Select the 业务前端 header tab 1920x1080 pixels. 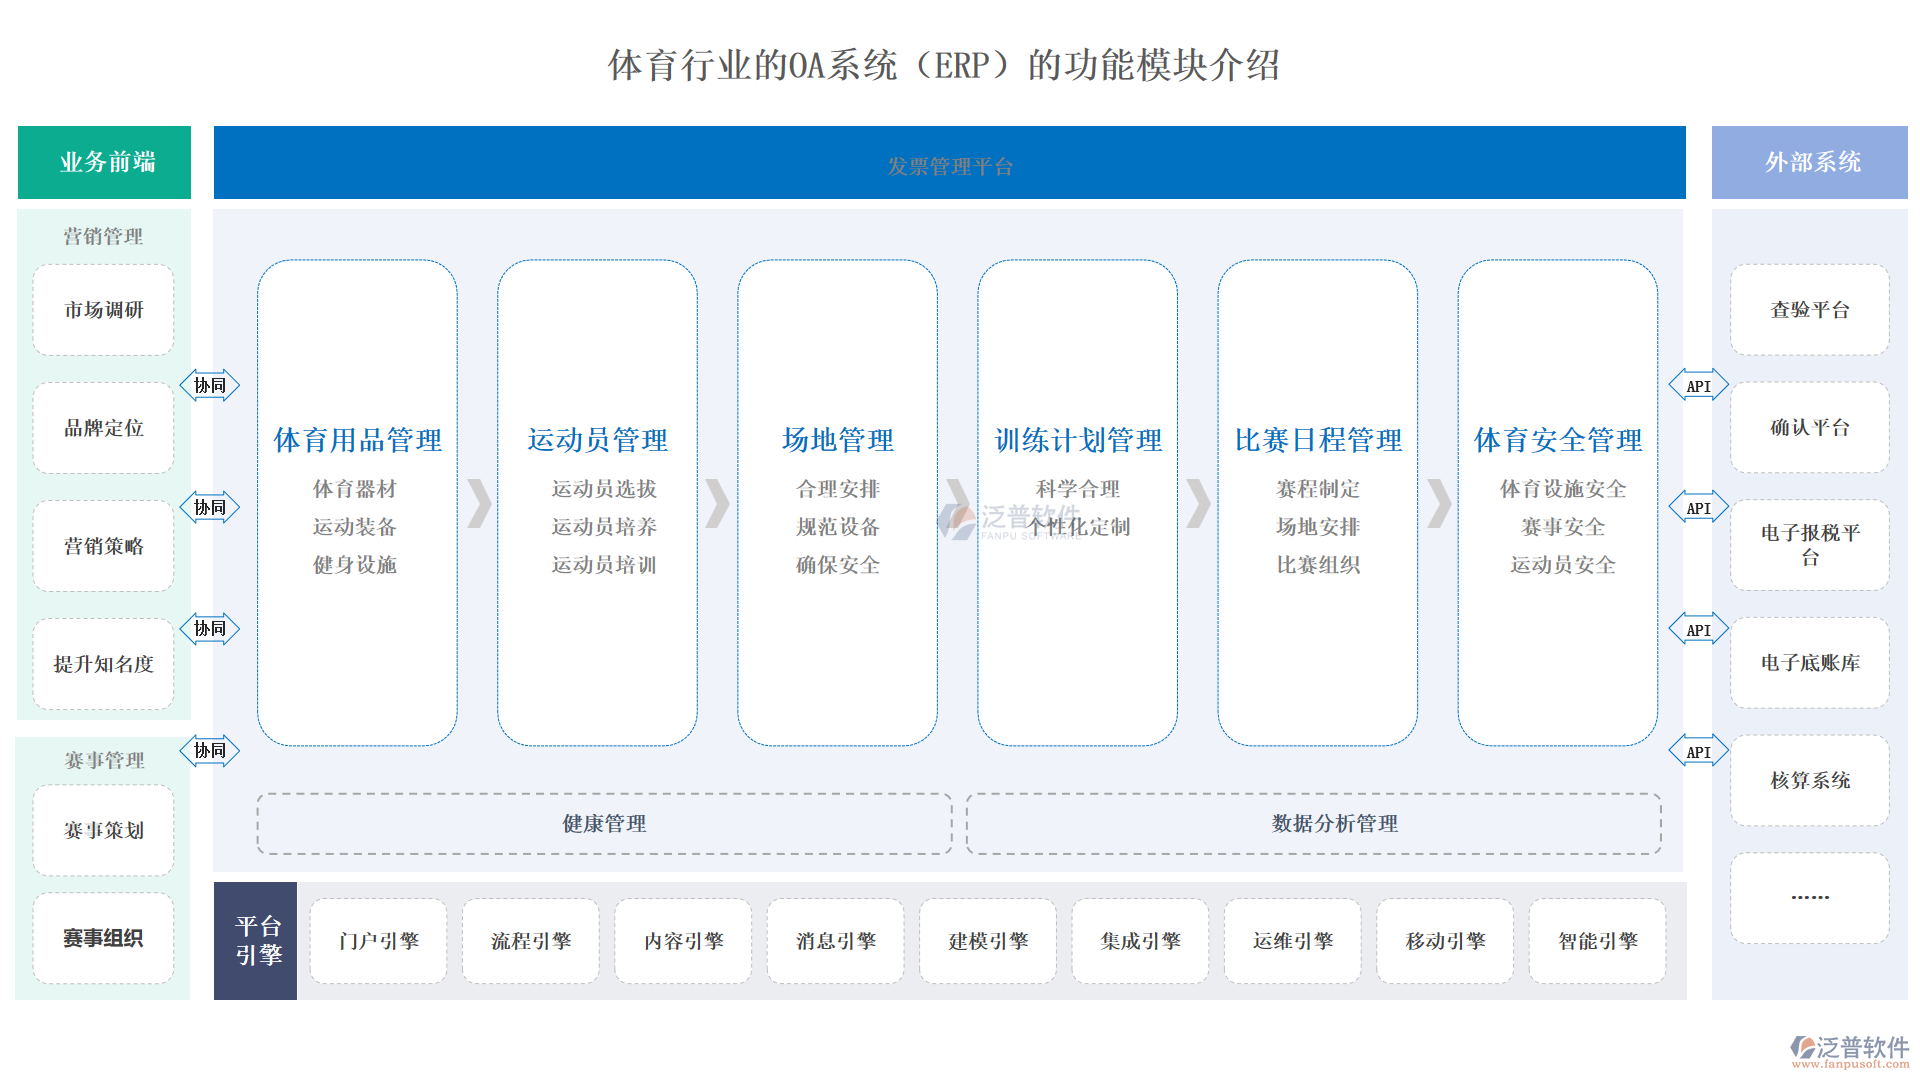click(104, 162)
